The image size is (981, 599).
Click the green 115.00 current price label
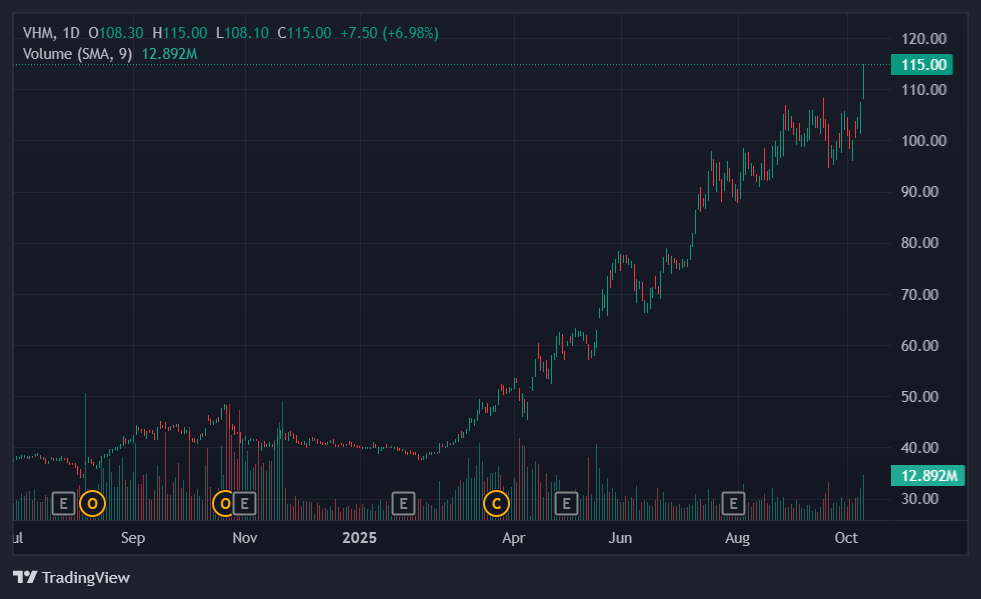tap(924, 65)
